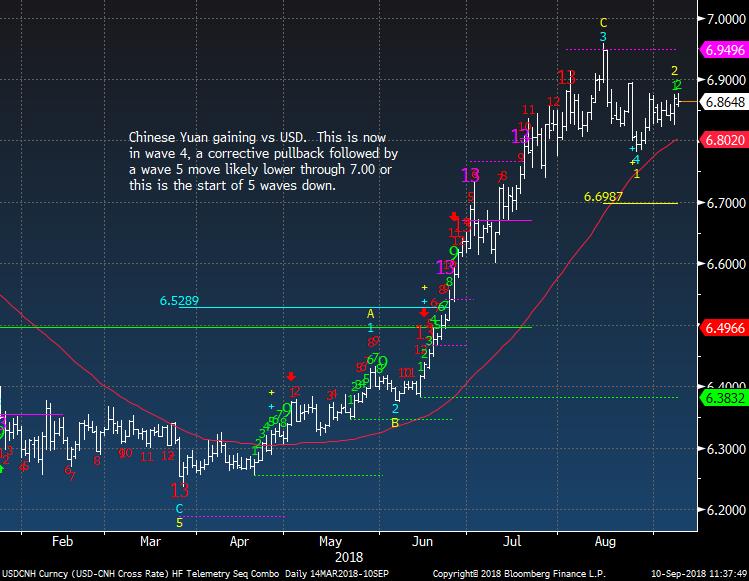749x581 pixels.
Task: Click the 6.7000 axis value
Action: tap(725, 203)
